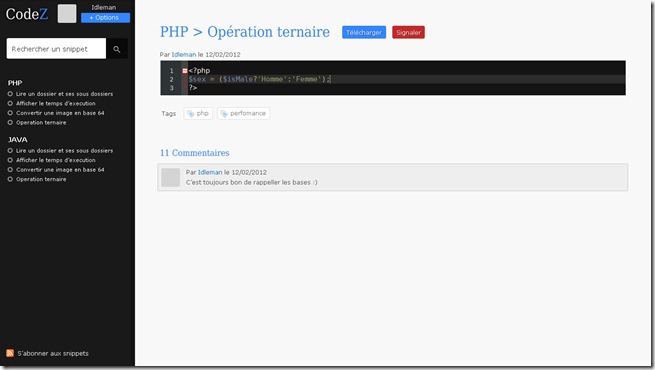Select the PHP category heading in sidebar
Image resolution: width=655 pixels, height=370 pixels.
pyautogui.click(x=15, y=83)
